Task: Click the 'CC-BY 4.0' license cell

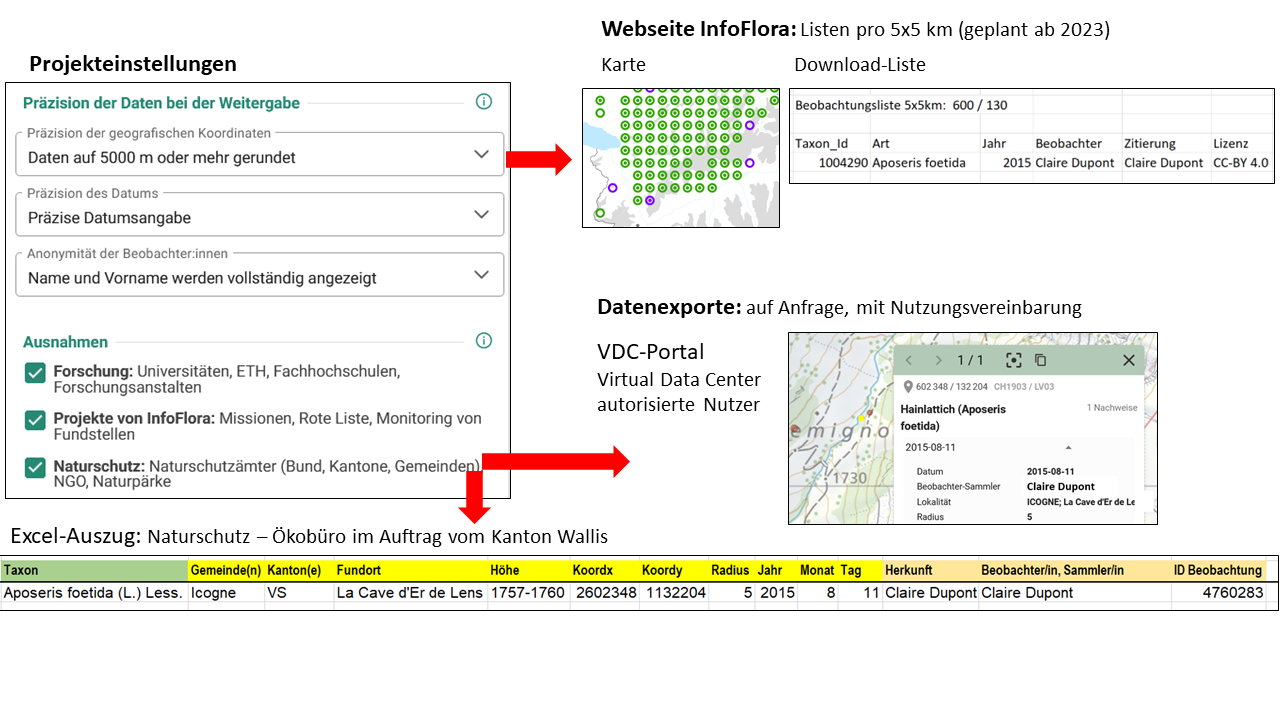Action: coord(1240,163)
